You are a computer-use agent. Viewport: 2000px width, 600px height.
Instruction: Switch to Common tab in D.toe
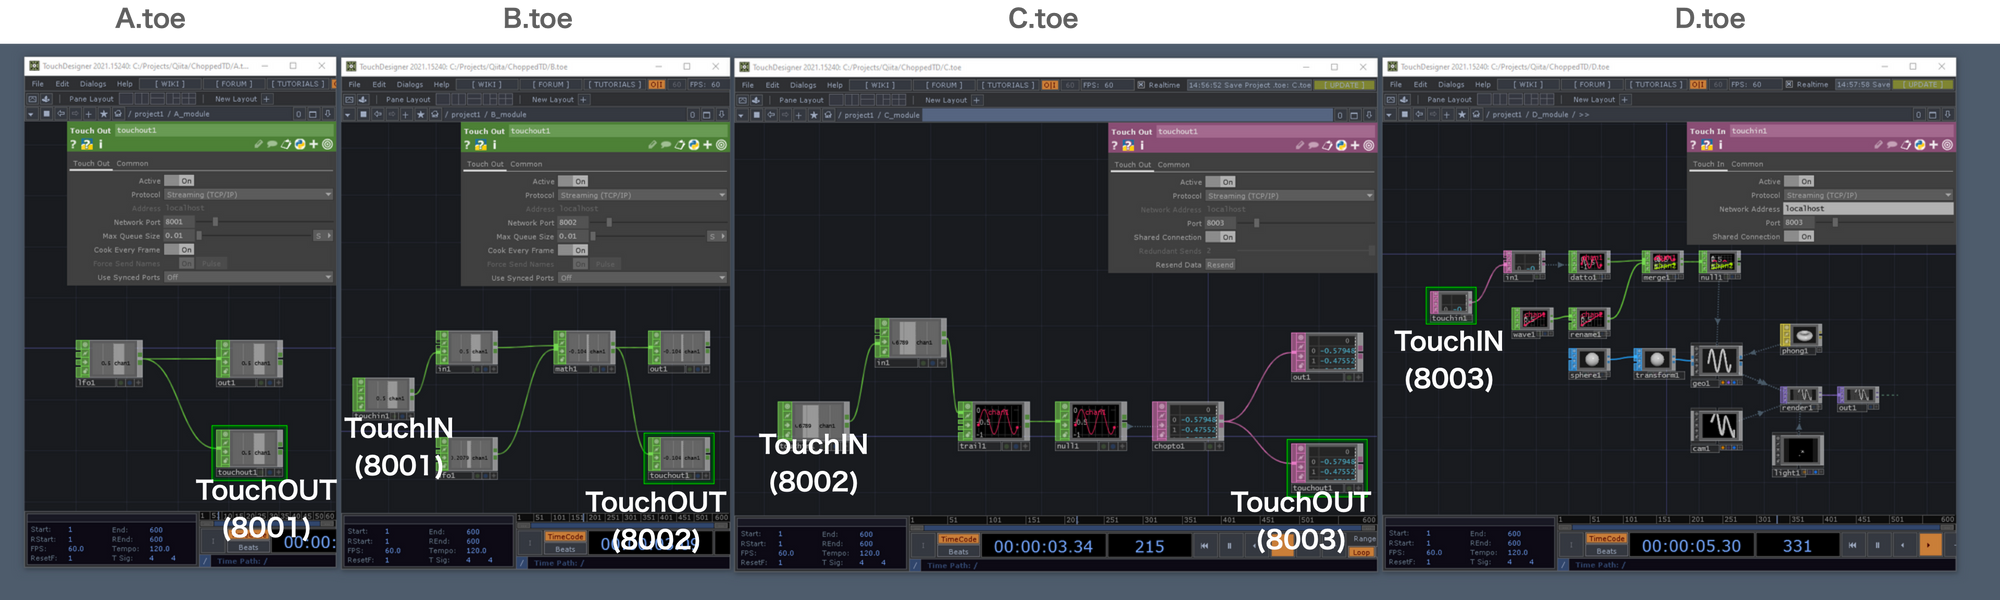click(1747, 164)
